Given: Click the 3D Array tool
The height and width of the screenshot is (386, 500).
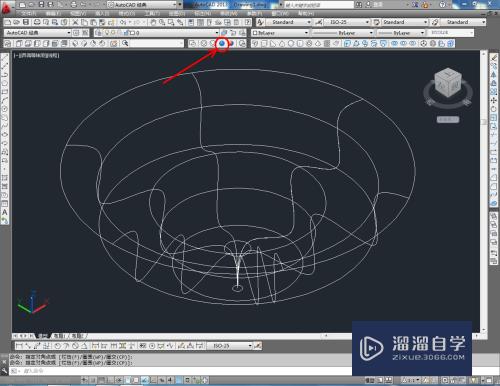Looking at the screenshot, I should 451,43.
